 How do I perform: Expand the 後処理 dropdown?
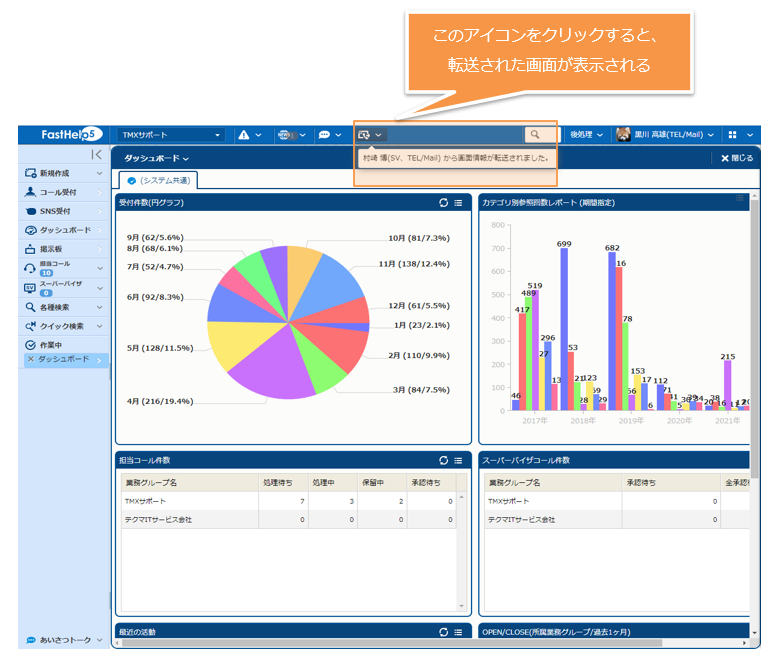pos(585,134)
